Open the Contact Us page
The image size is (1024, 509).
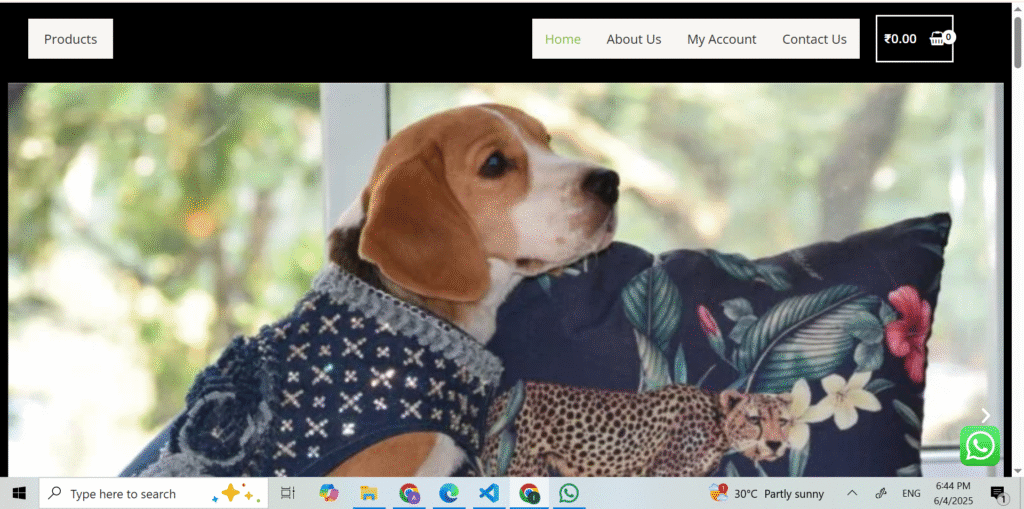tap(814, 39)
